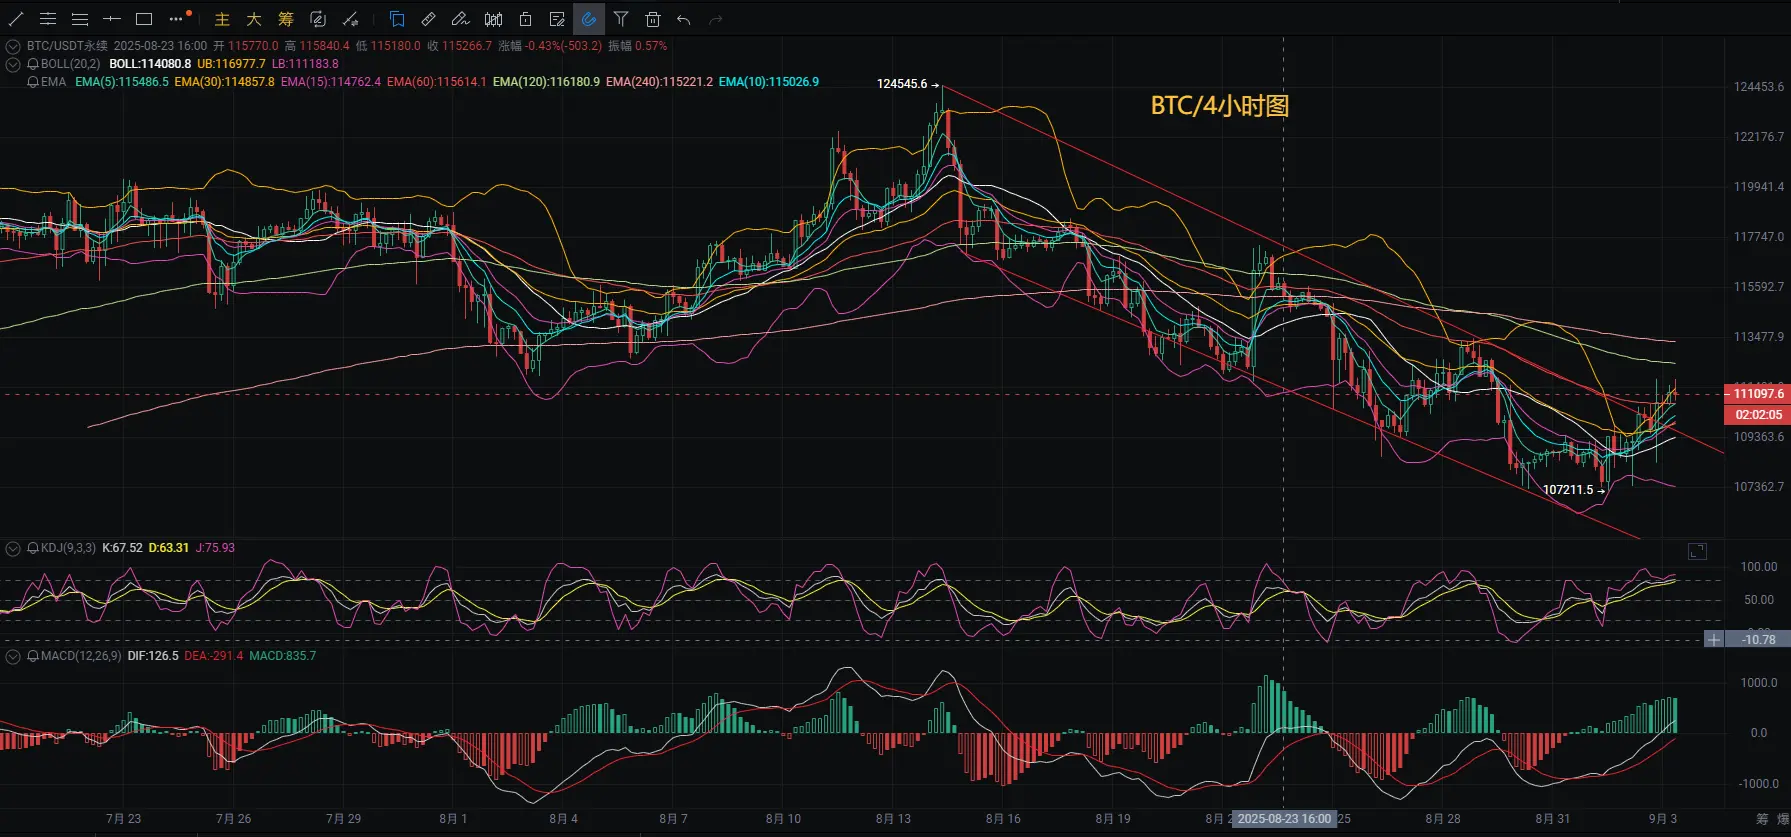Click the filter funnel icon
The width and height of the screenshot is (1791, 837).
[621, 19]
